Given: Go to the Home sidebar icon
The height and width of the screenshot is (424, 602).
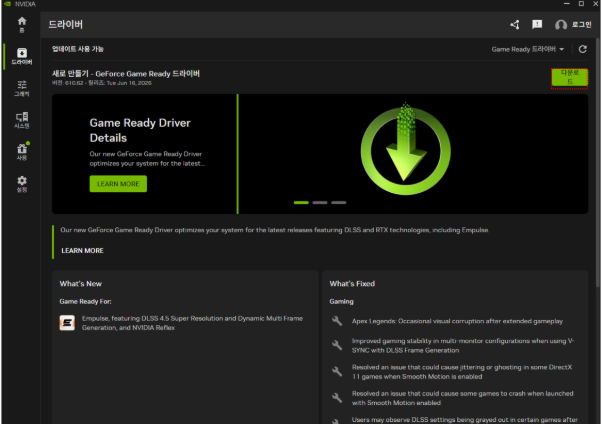Looking at the screenshot, I should 22,25.
